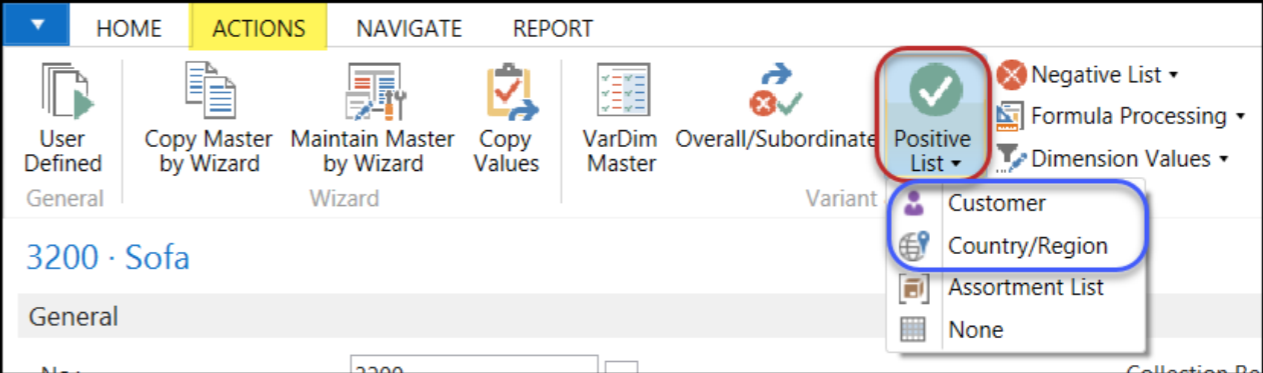1263x373 pixels.
Task: Expand the Negative List dropdown arrow
Action: (x=1173, y=75)
